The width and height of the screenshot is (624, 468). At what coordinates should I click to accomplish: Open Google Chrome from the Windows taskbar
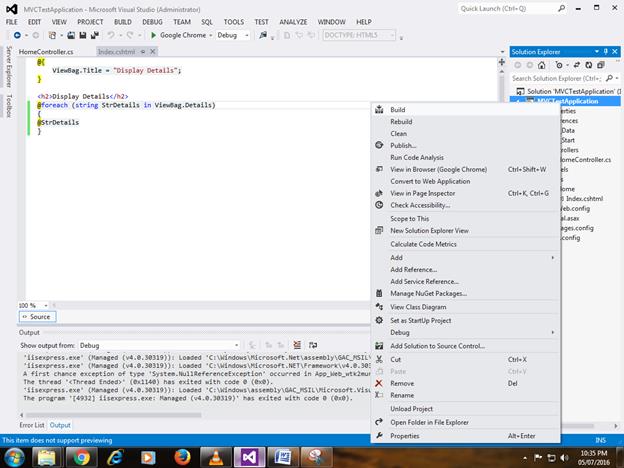[81, 456]
